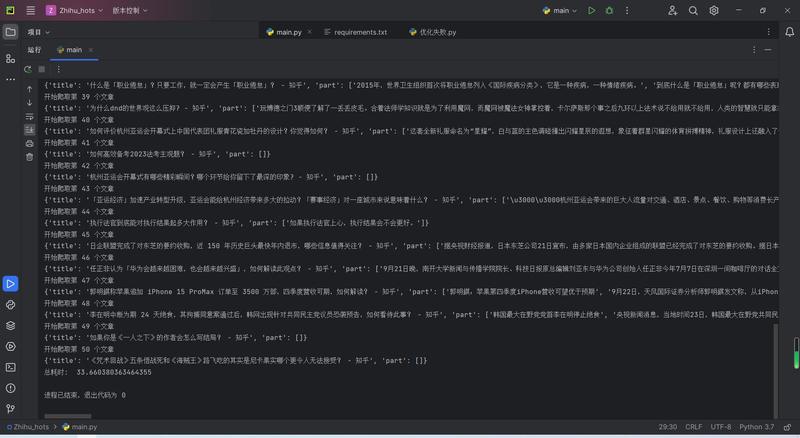Run the main configuration

(591, 10)
